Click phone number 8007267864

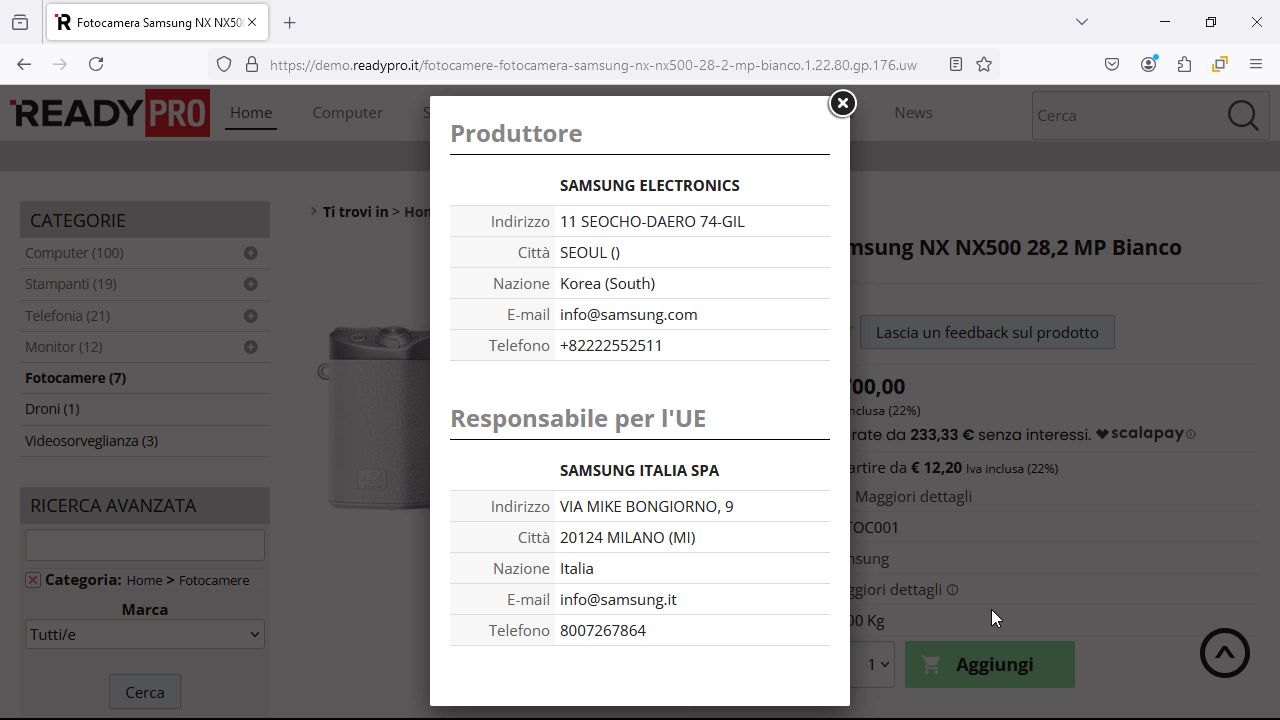point(603,631)
